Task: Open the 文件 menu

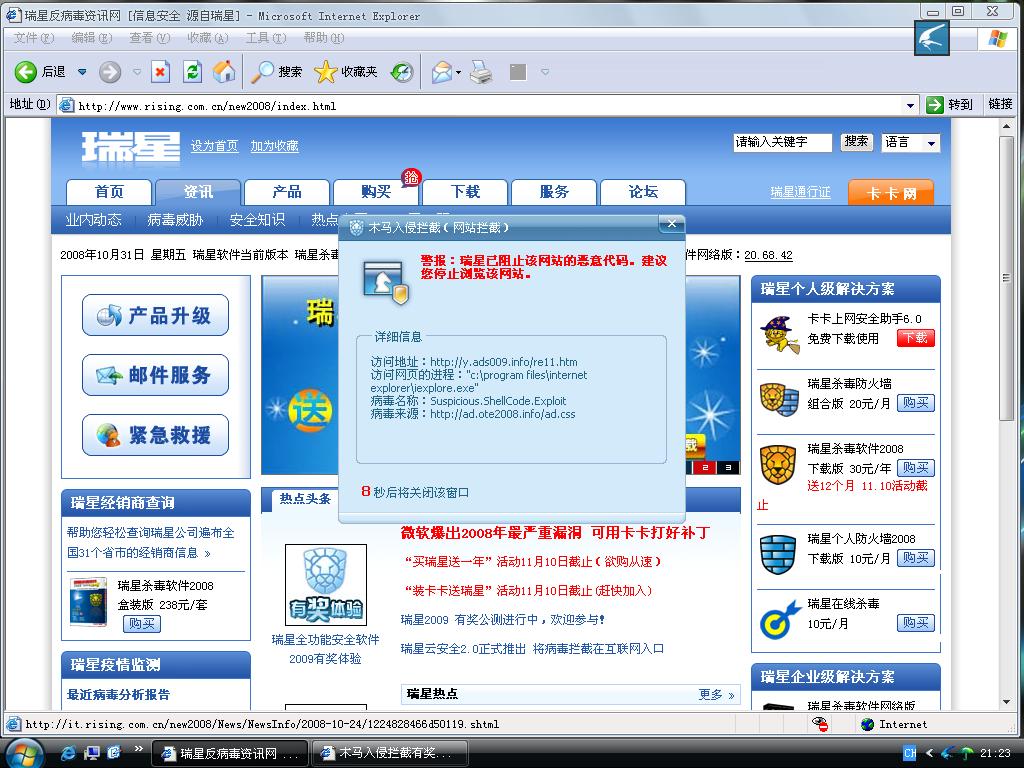Action: pyautogui.click(x=34, y=38)
